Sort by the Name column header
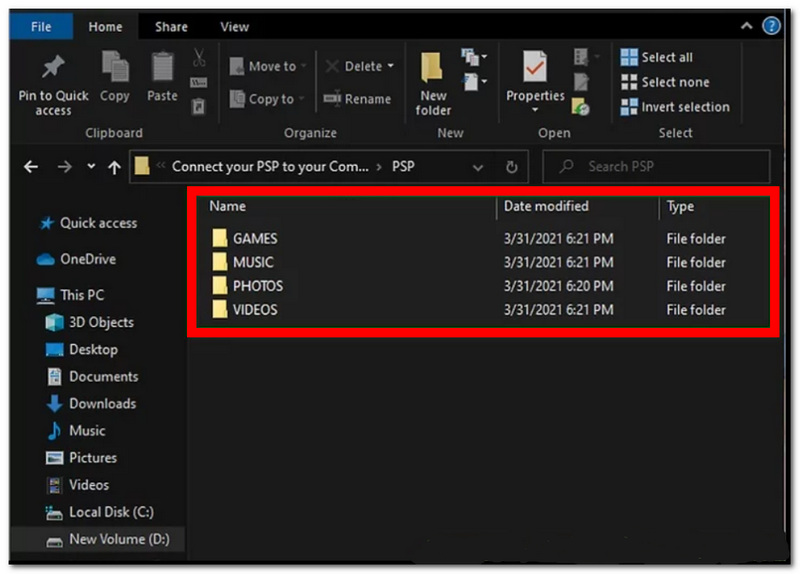 coord(228,206)
